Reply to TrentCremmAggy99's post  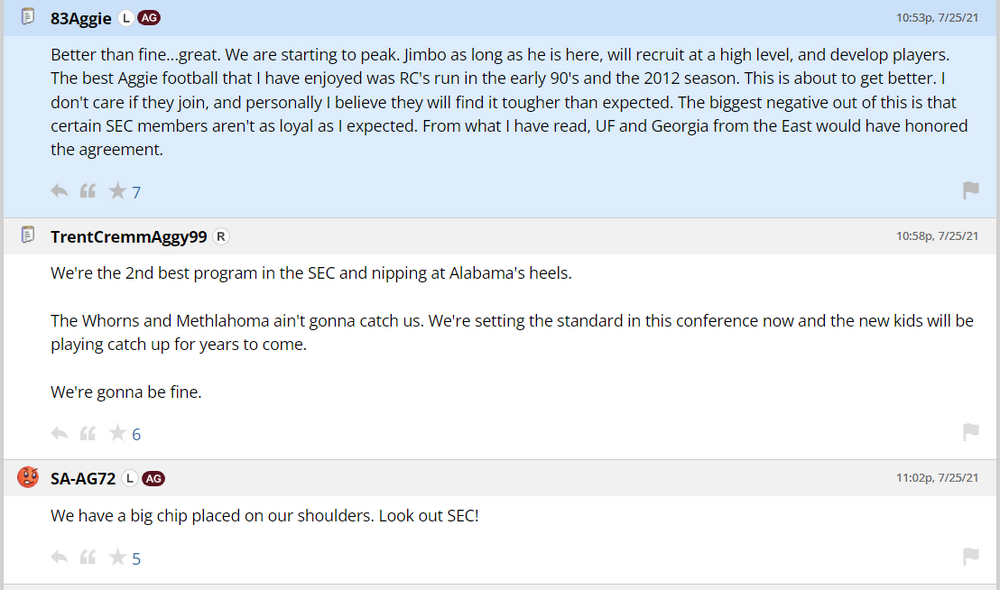tap(59, 433)
